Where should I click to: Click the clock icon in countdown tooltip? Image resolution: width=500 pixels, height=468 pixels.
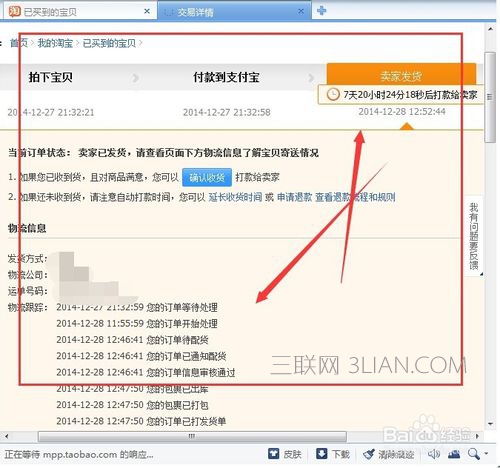[333, 95]
